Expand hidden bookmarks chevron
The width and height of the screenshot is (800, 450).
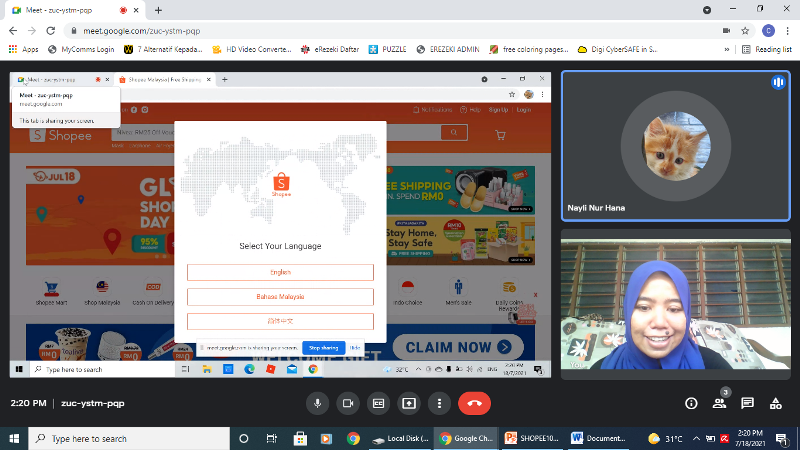click(x=727, y=49)
